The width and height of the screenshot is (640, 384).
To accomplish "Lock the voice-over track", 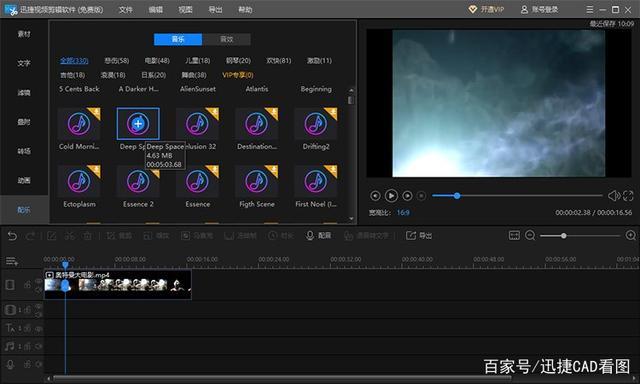I will [27, 364].
